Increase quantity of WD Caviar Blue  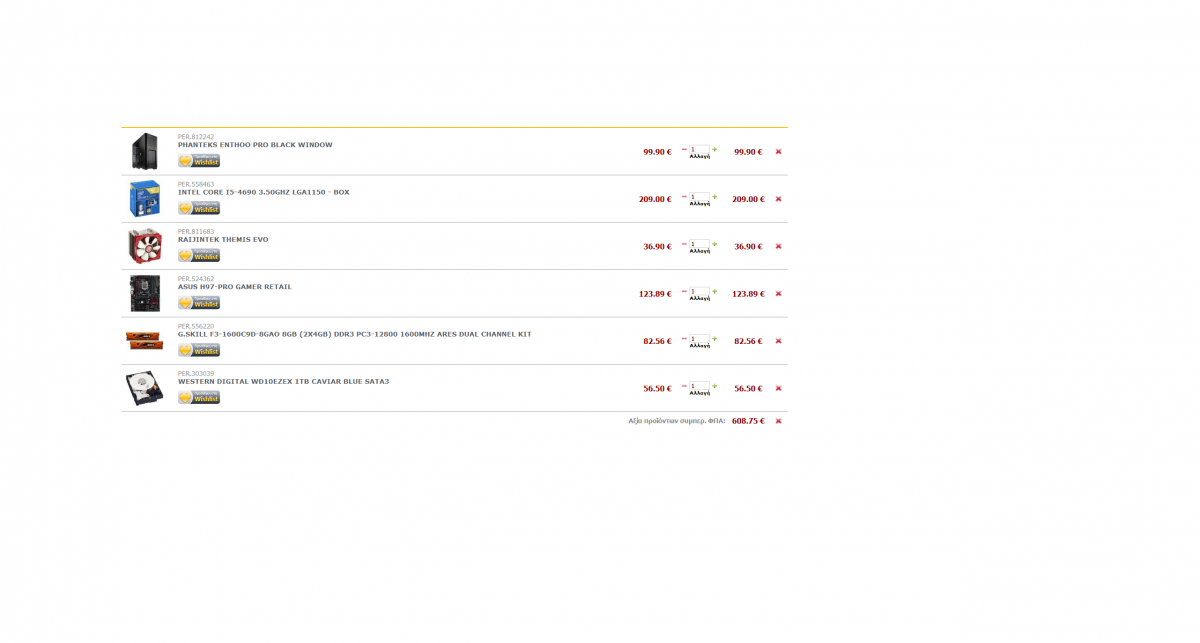click(715, 385)
